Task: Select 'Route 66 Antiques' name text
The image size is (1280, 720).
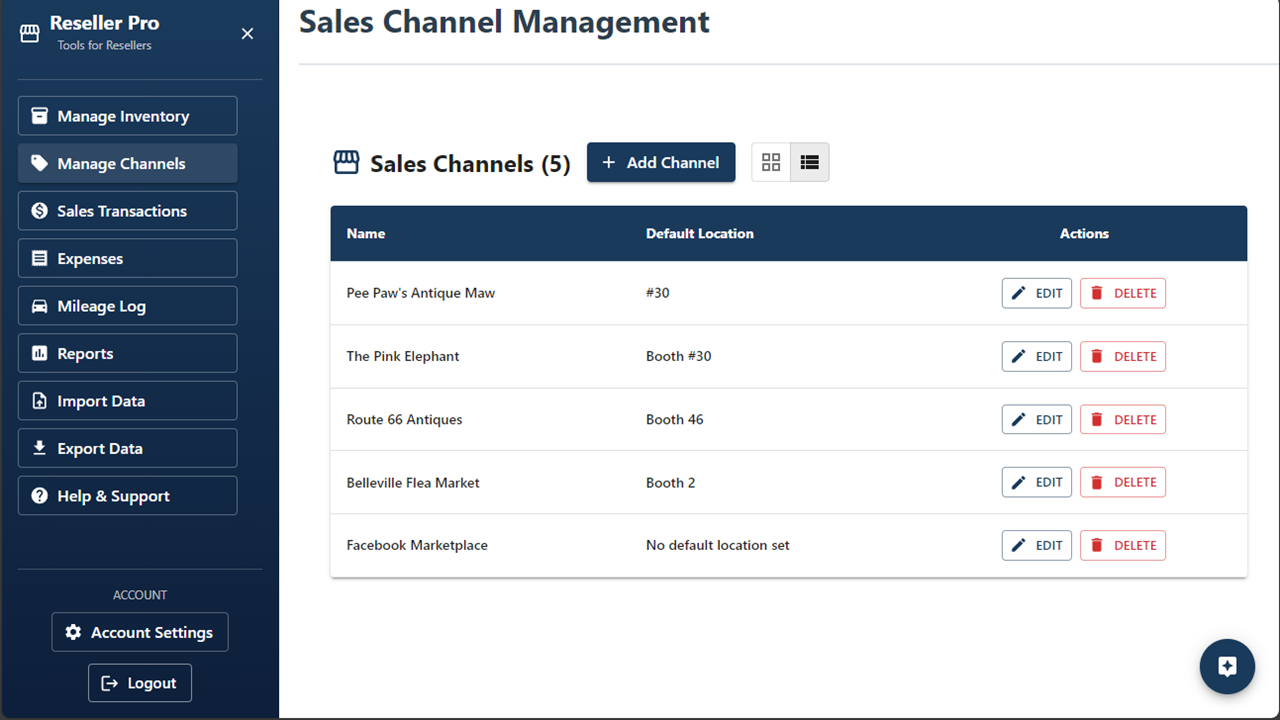Action: pyautogui.click(x=404, y=419)
